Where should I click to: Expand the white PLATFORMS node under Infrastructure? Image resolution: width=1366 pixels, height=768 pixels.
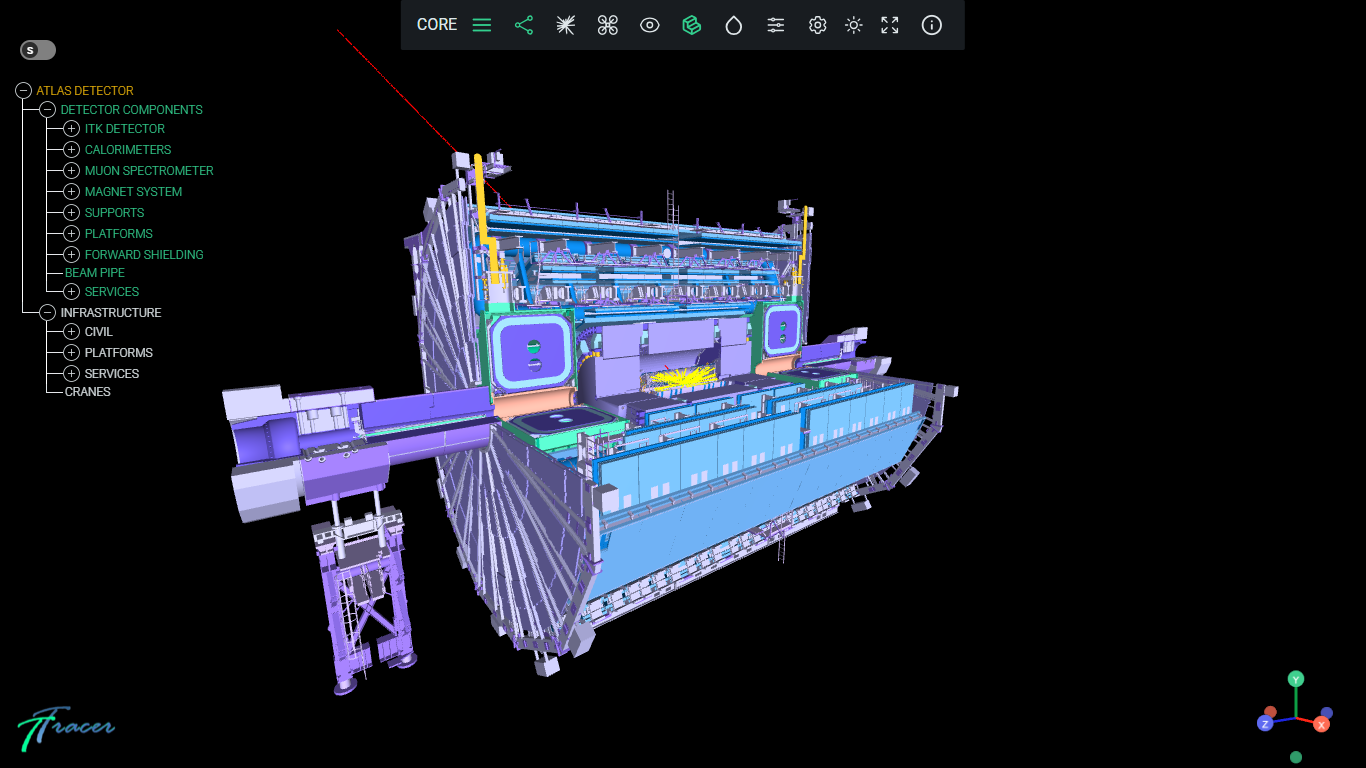[x=71, y=353]
